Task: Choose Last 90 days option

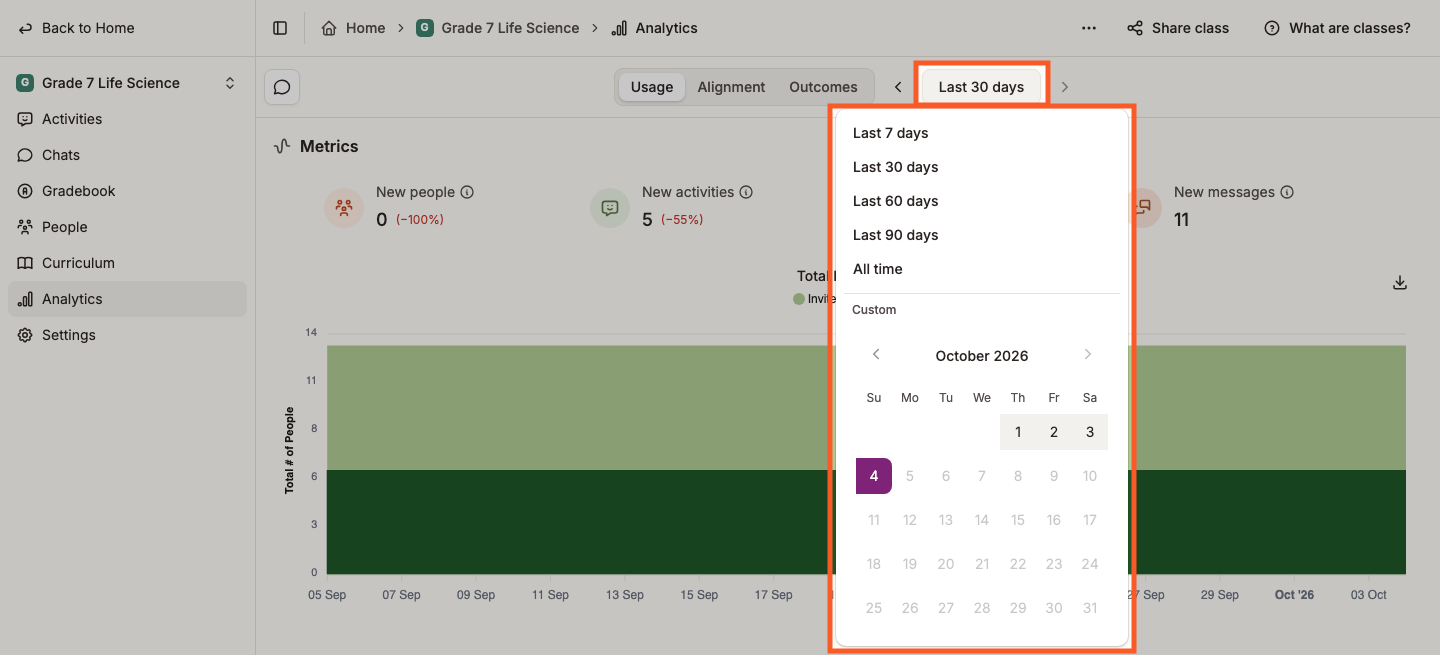Action: coord(982,235)
